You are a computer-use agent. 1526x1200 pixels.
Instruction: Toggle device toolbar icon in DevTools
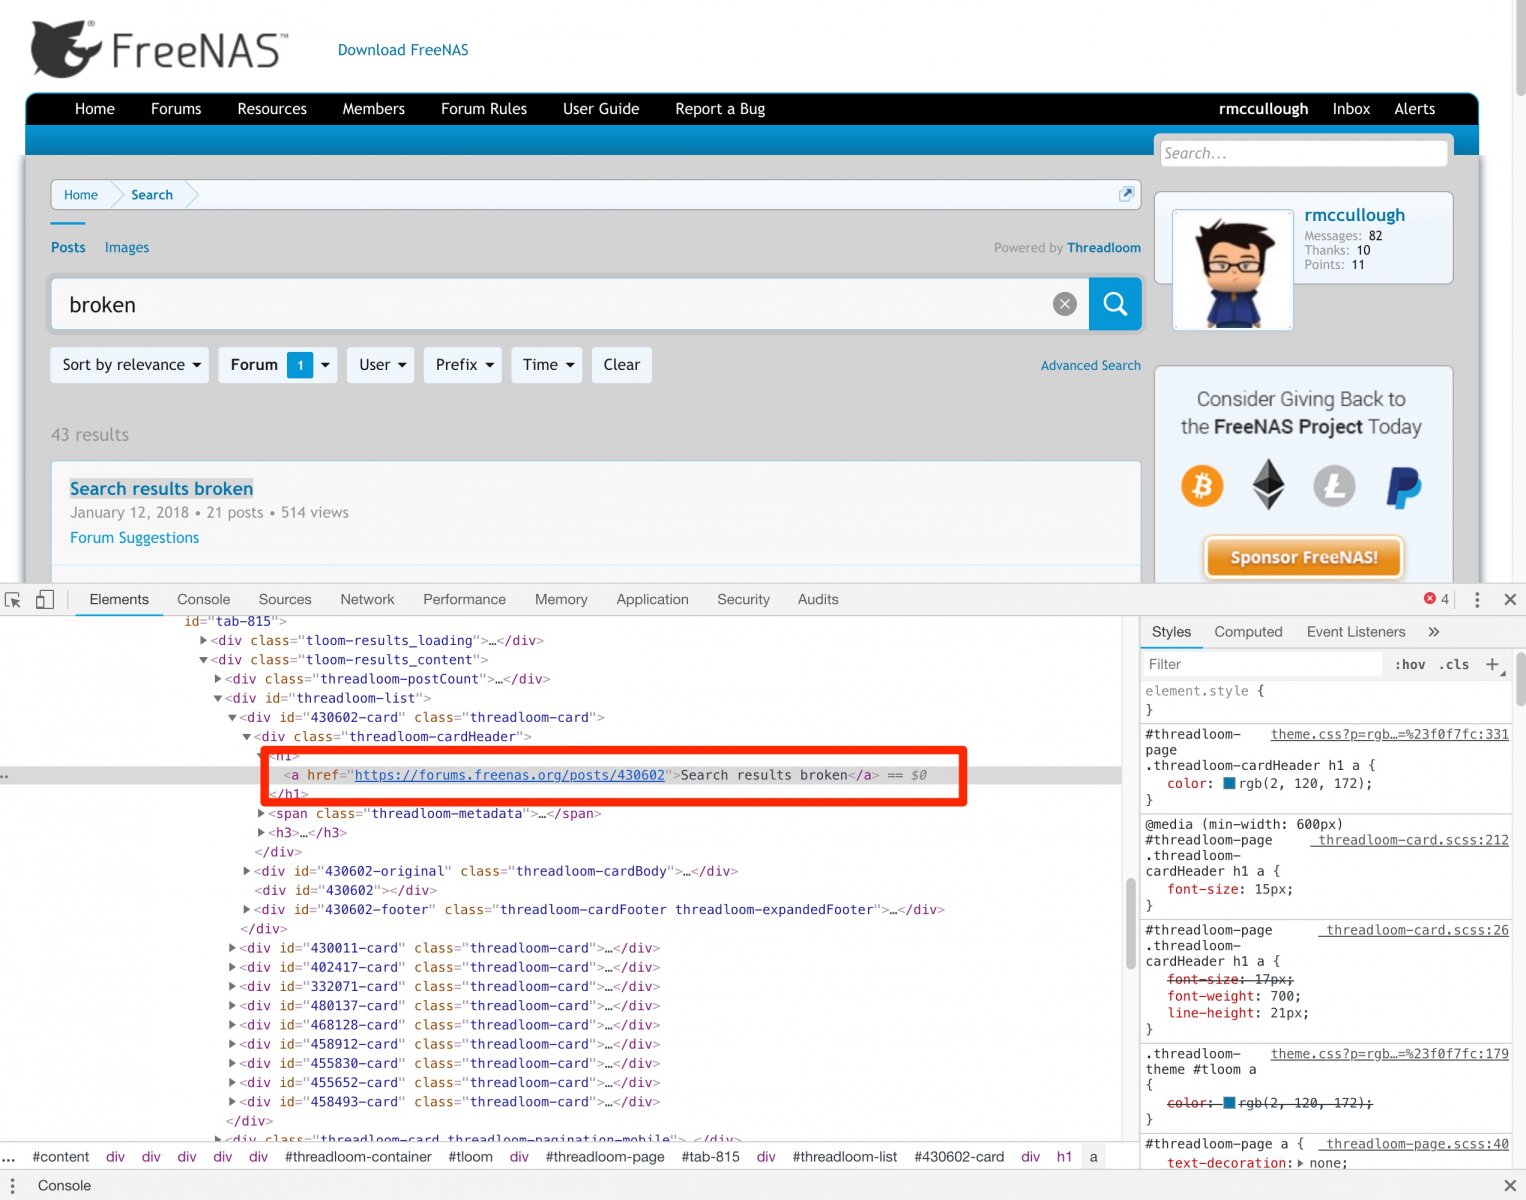click(45, 599)
